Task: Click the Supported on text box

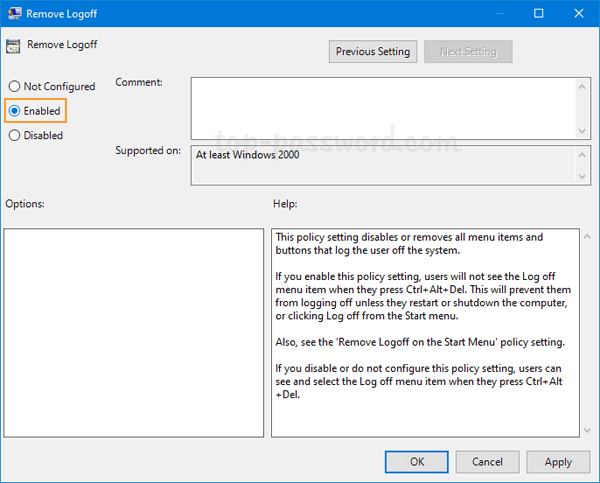Action: [x=383, y=165]
